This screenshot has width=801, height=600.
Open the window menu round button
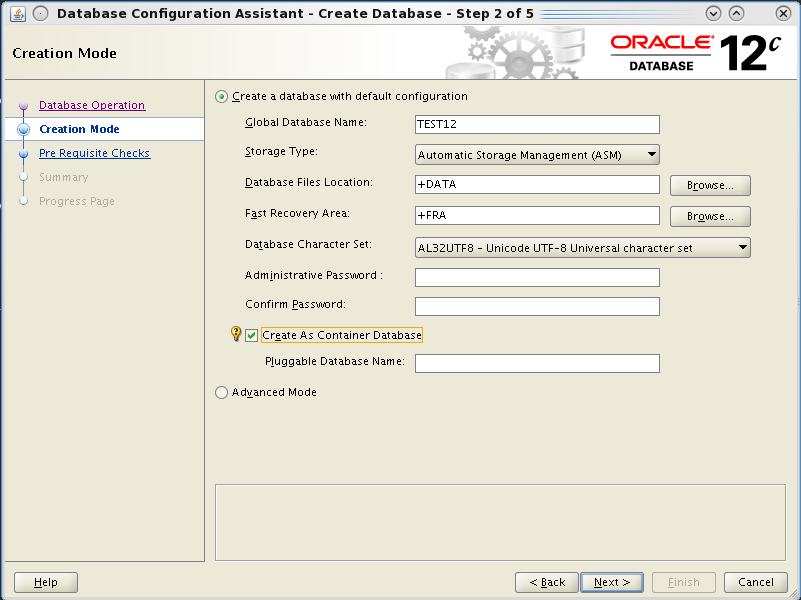coord(40,13)
